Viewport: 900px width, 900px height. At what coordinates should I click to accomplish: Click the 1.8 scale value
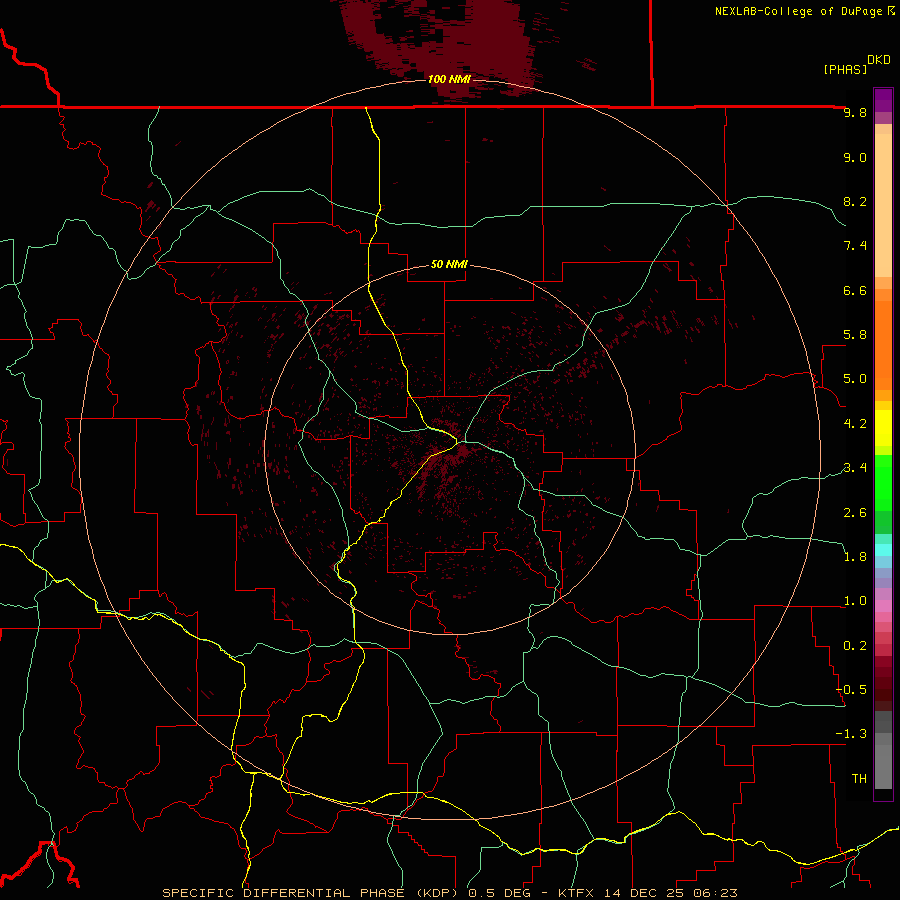tap(855, 557)
